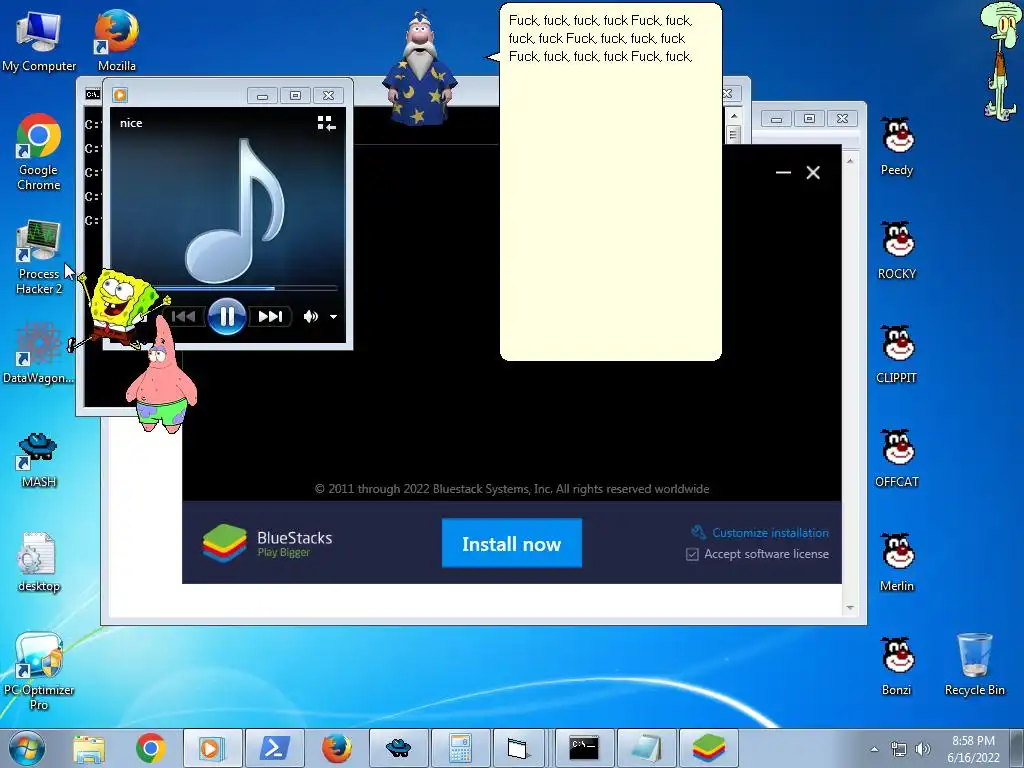Click the scroll down arrow of the back window
Screen dimensions: 1024x768
click(x=850, y=608)
